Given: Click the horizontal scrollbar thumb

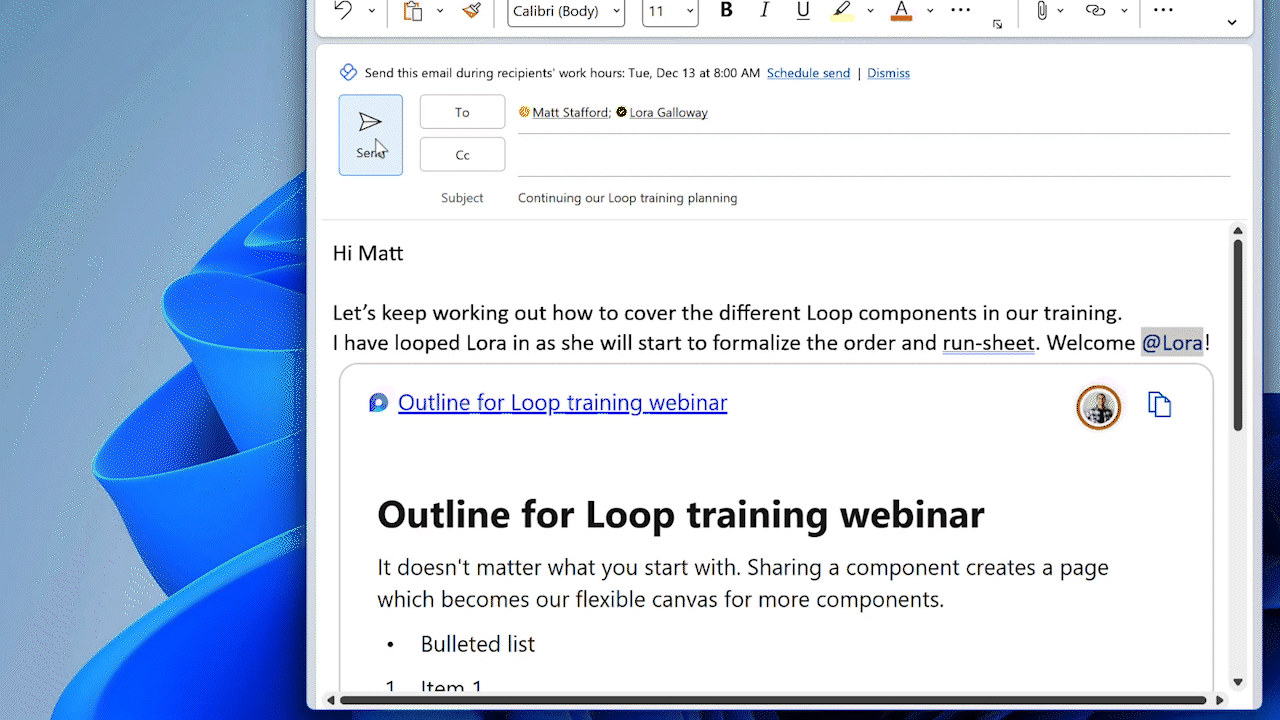Looking at the screenshot, I should point(775,700).
